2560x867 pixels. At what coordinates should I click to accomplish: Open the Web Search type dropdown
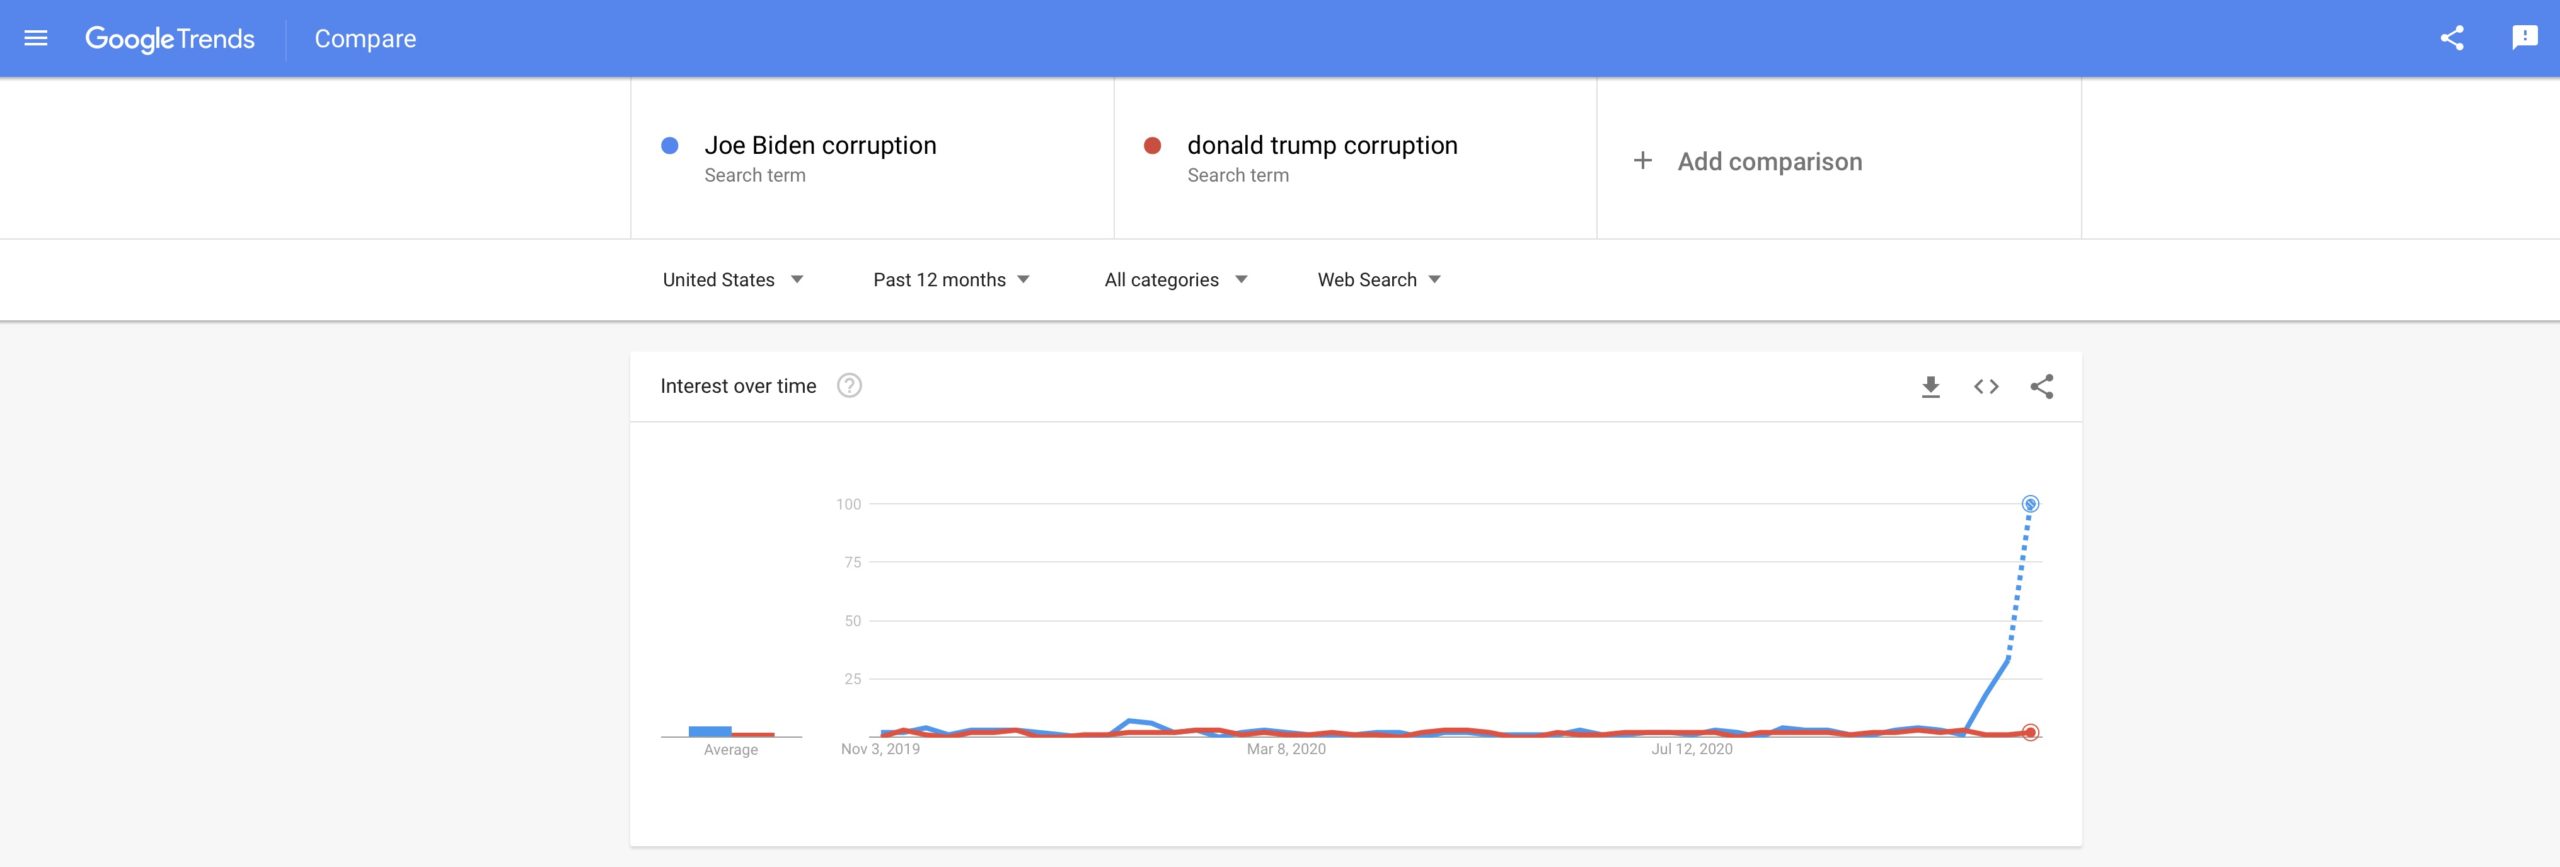pyautogui.click(x=1379, y=280)
